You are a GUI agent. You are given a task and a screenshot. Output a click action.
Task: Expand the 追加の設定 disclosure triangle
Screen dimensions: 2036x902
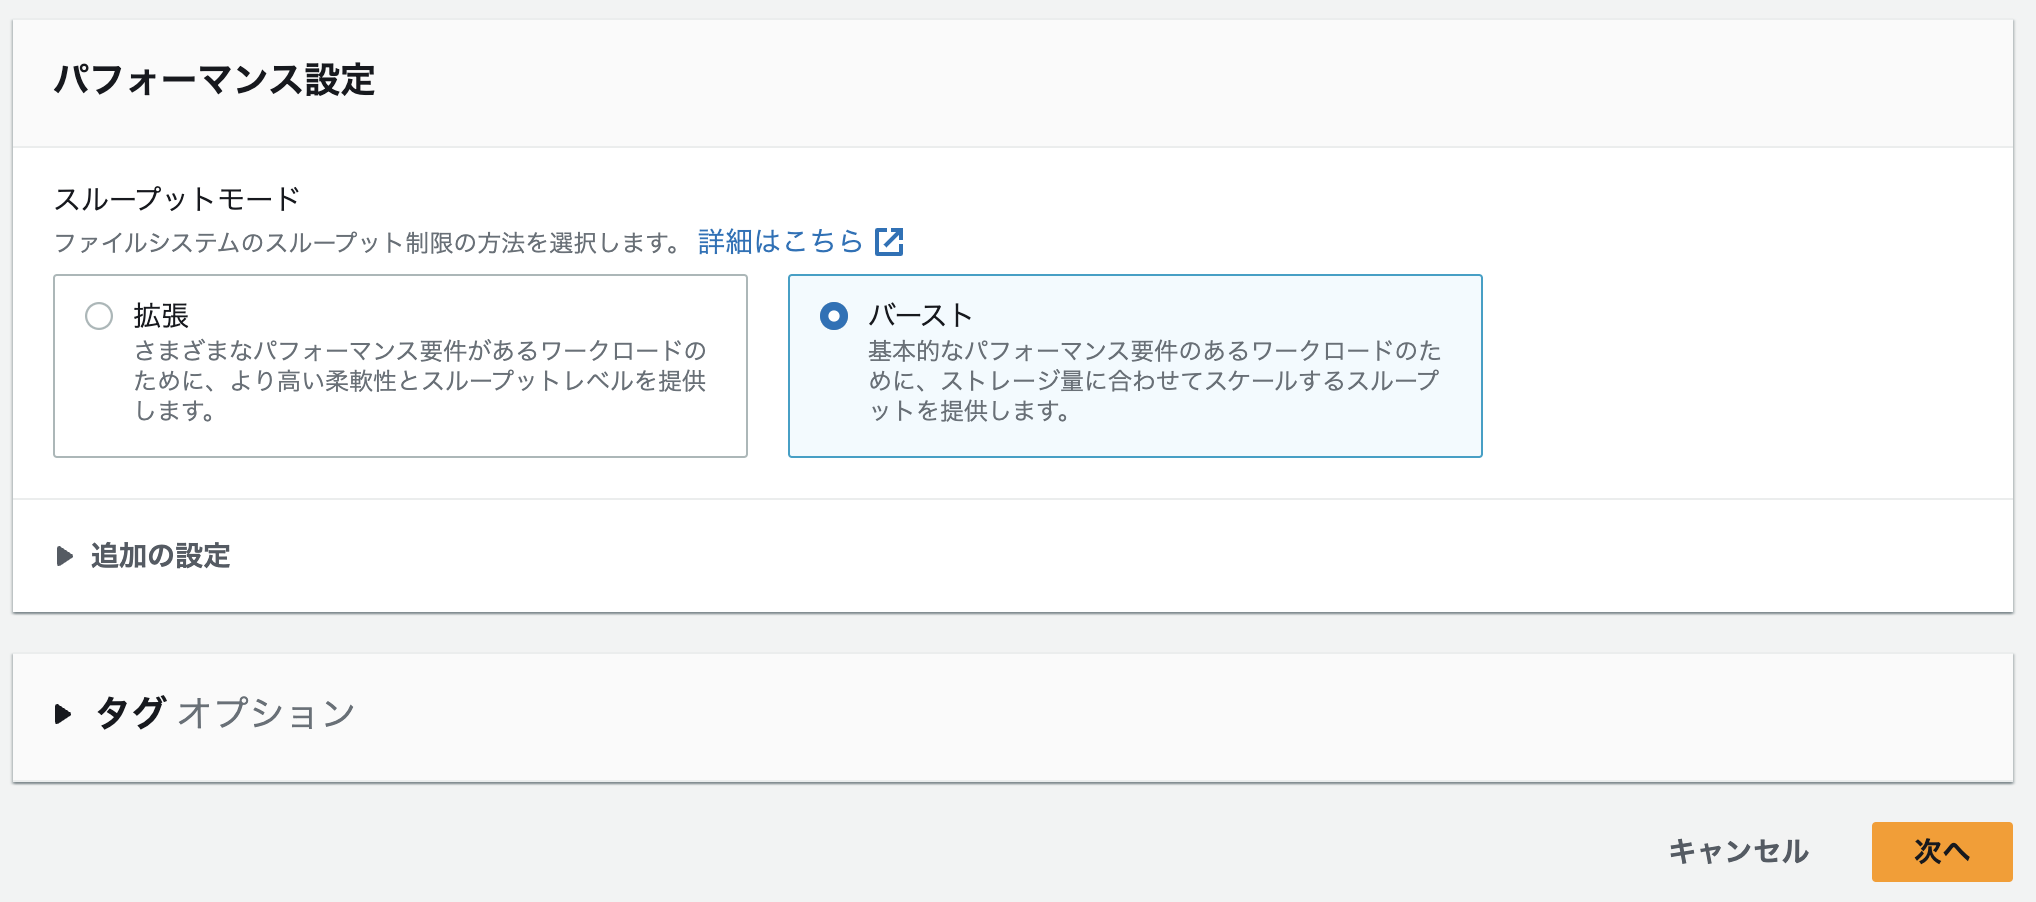tap(65, 556)
